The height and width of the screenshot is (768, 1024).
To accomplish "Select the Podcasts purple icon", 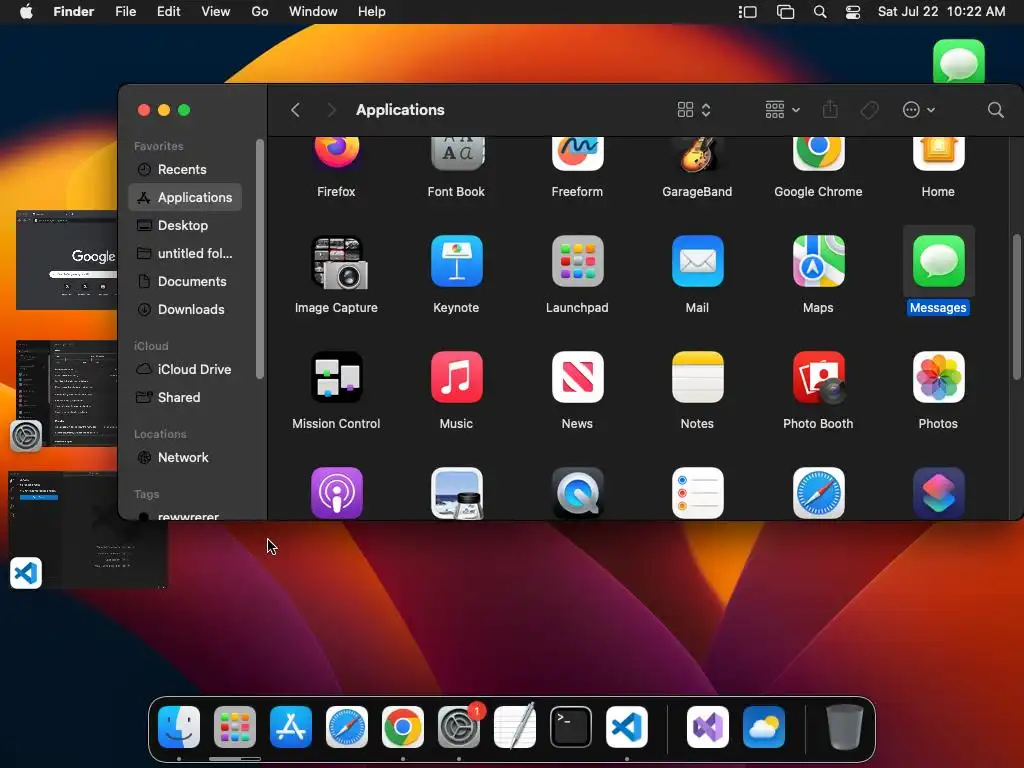I will click(336, 493).
